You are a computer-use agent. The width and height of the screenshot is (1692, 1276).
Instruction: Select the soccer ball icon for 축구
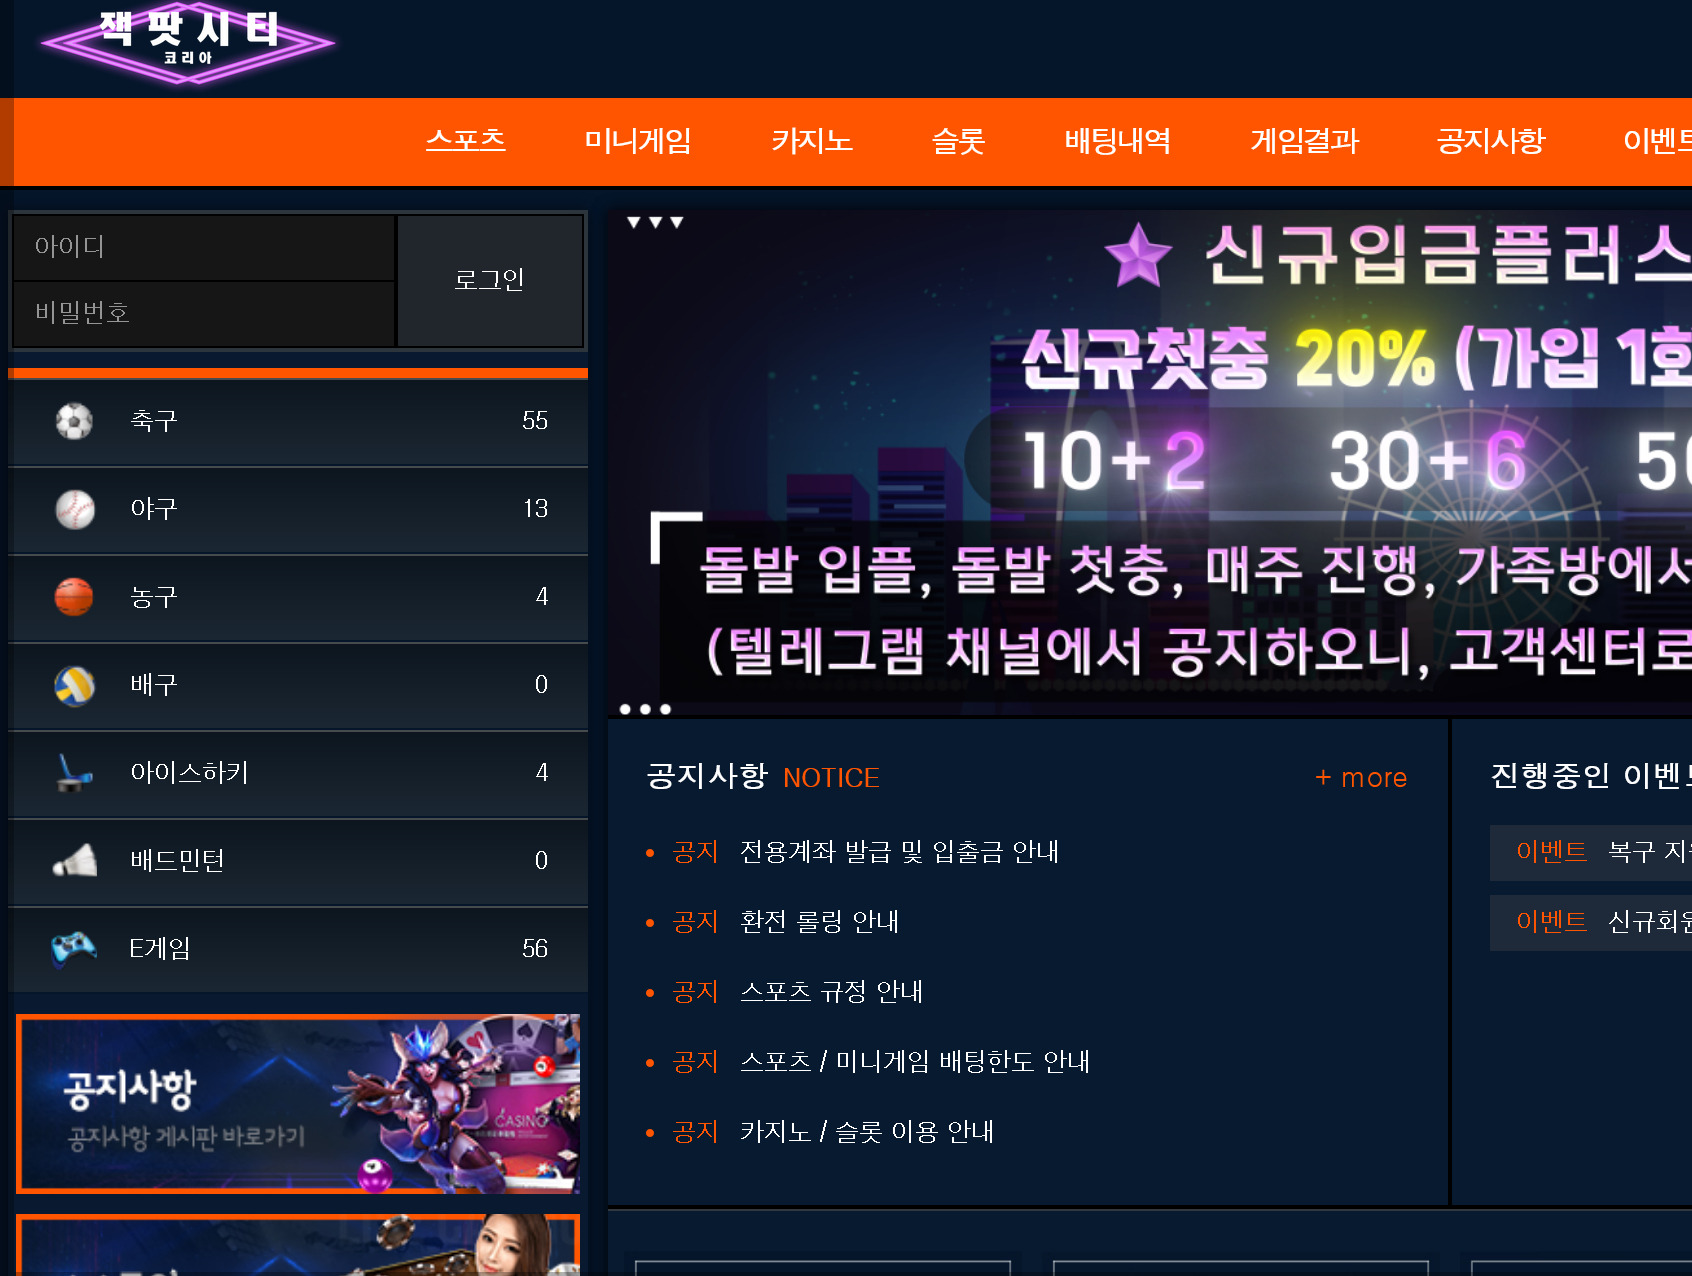coord(75,420)
